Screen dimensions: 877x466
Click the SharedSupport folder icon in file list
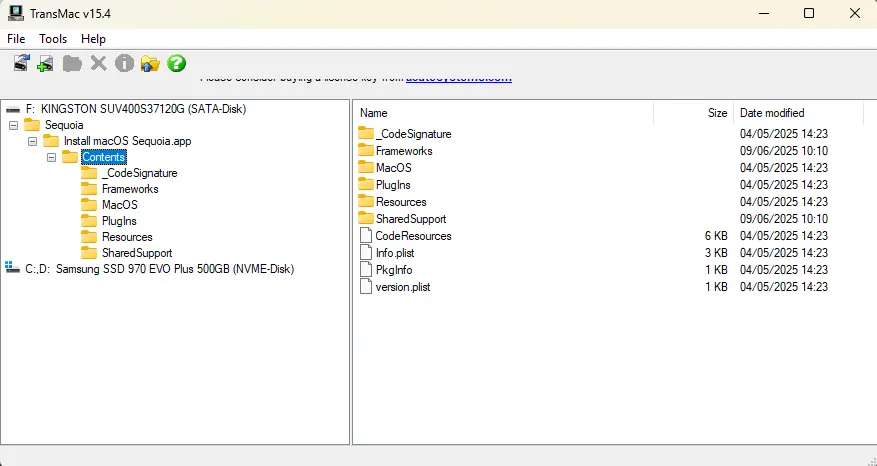(x=366, y=218)
